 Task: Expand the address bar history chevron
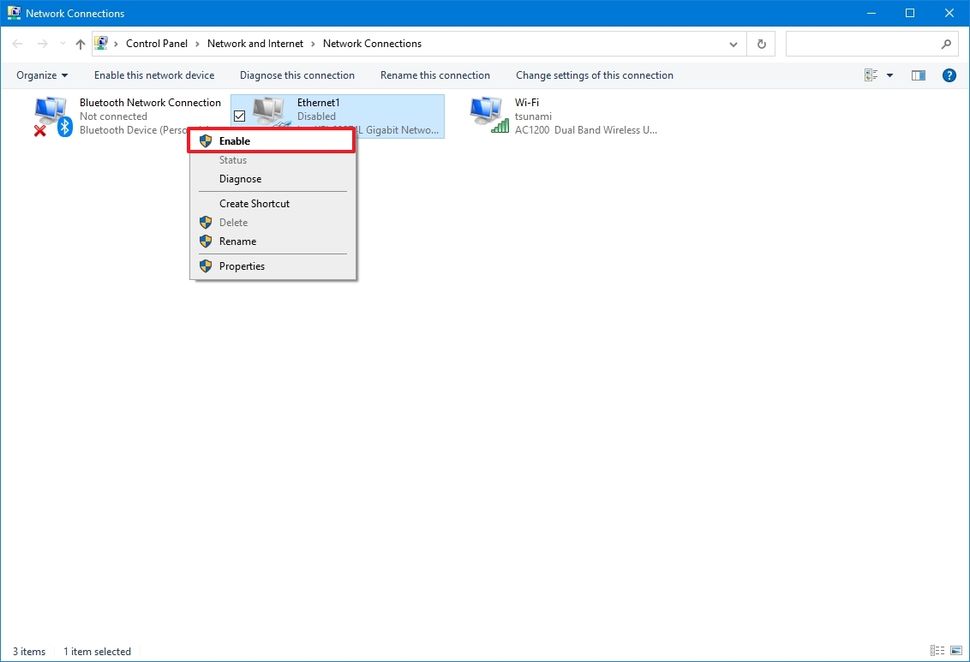click(x=733, y=43)
